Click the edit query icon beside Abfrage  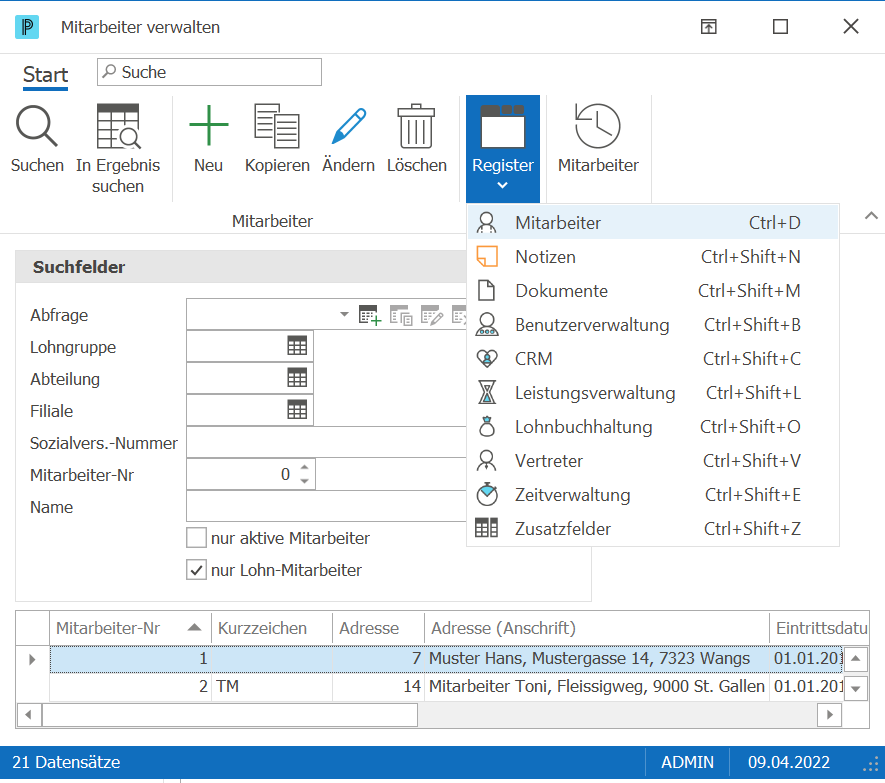(x=432, y=315)
